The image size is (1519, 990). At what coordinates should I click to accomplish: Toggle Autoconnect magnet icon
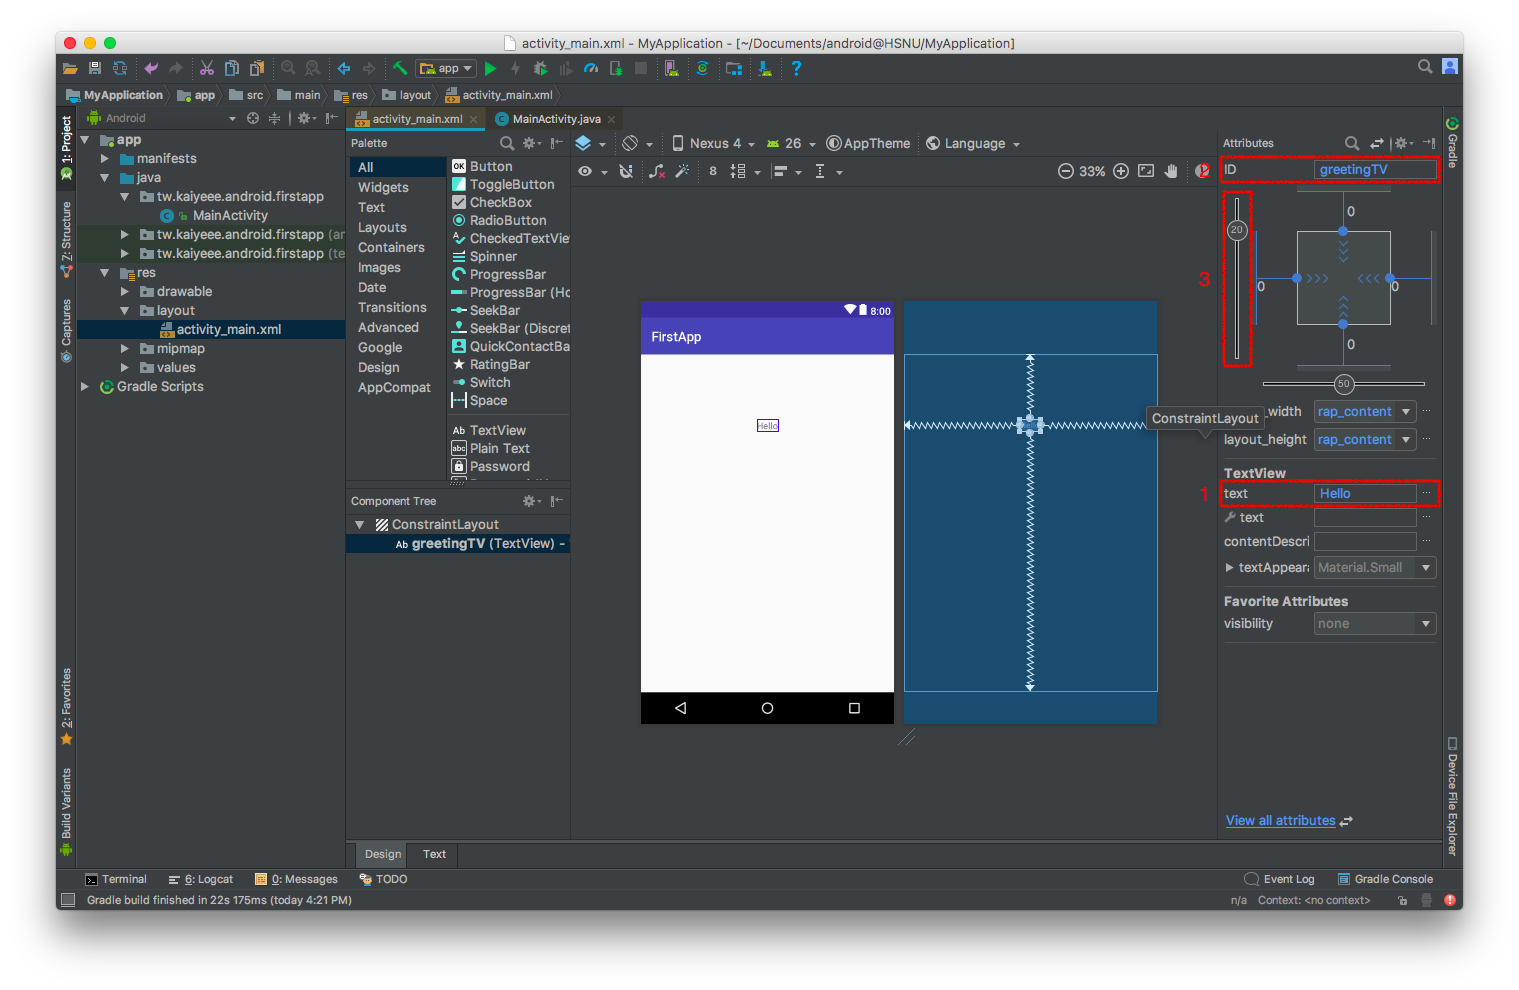[626, 171]
